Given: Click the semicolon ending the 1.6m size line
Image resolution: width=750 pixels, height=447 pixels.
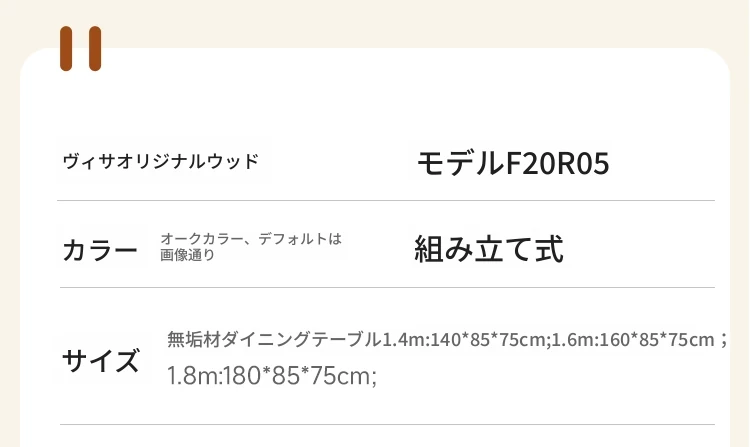Looking at the screenshot, I should click(724, 340).
